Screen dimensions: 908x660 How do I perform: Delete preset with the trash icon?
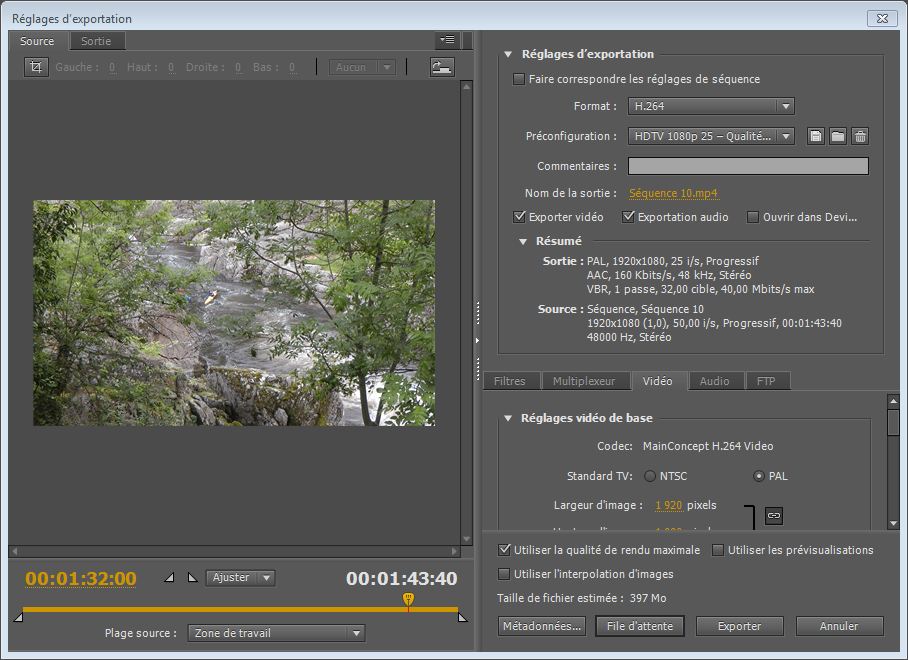click(860, 136)
